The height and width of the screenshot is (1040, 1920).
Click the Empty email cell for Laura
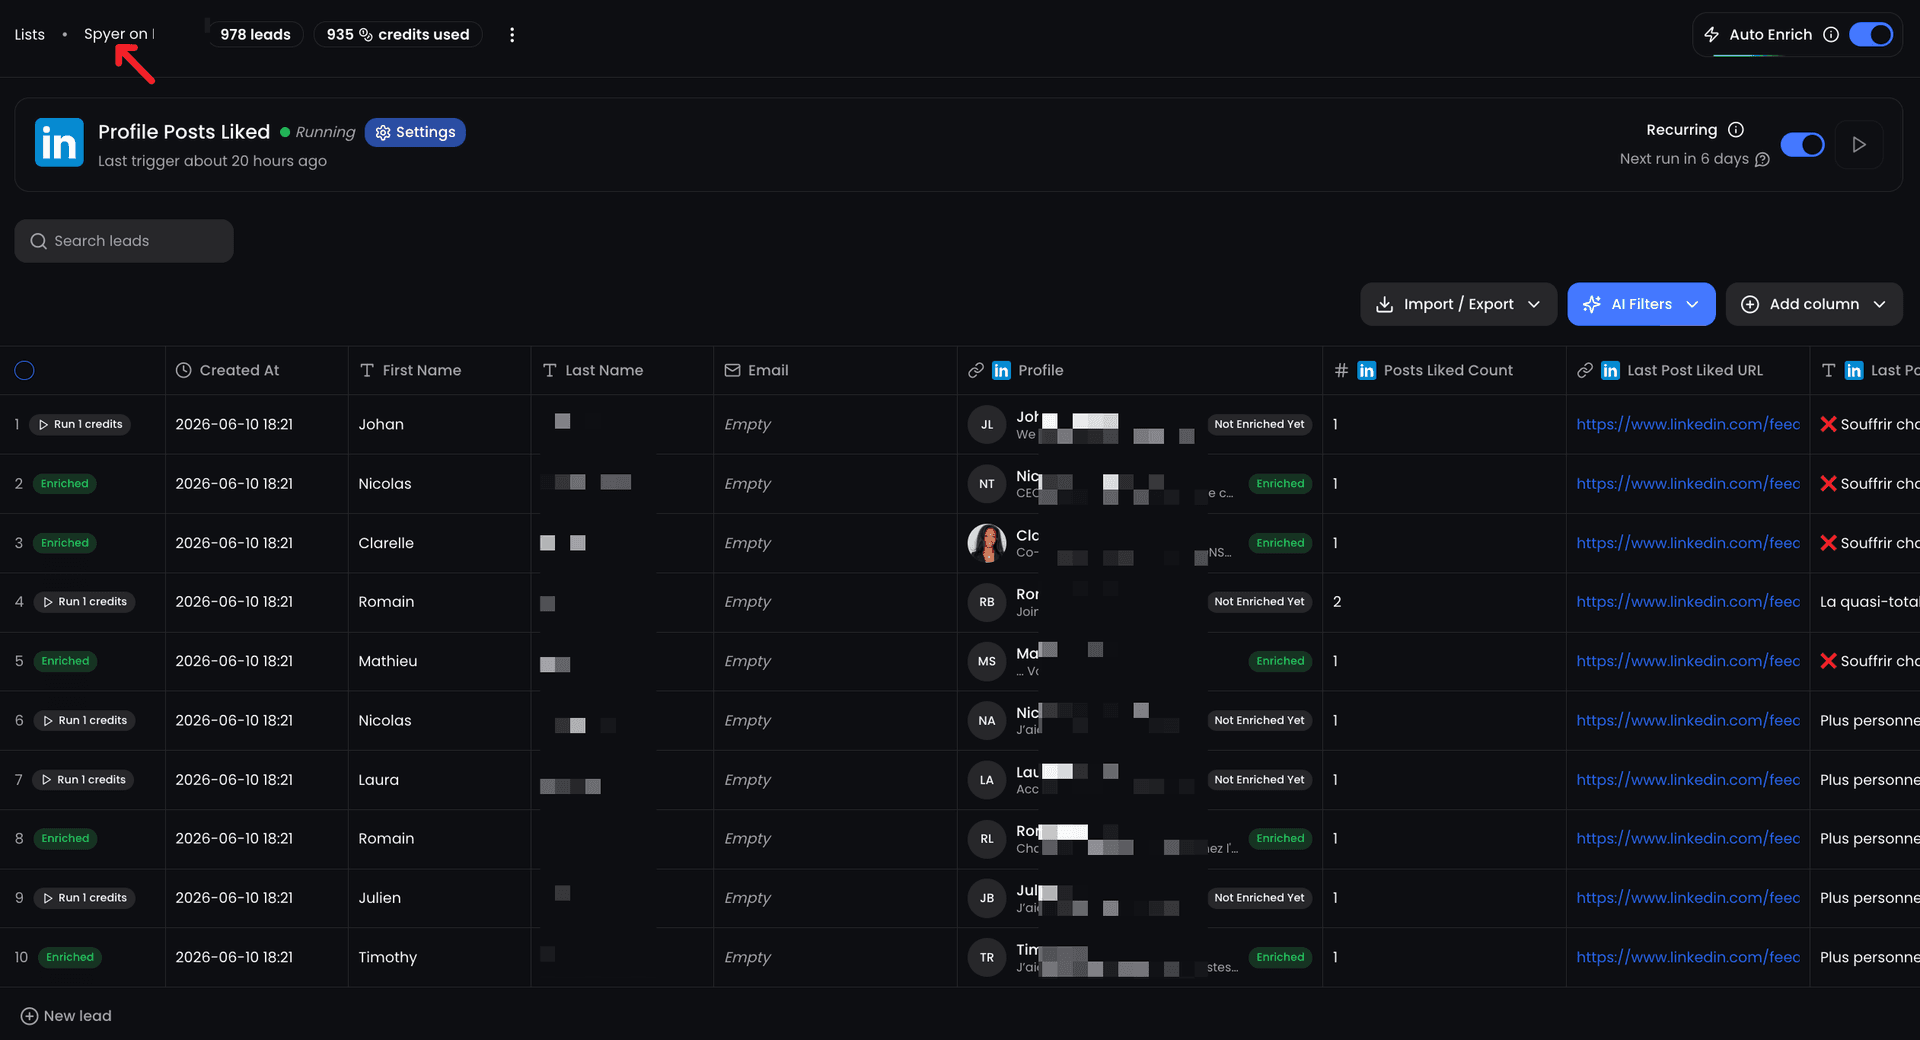click(835, 780)
